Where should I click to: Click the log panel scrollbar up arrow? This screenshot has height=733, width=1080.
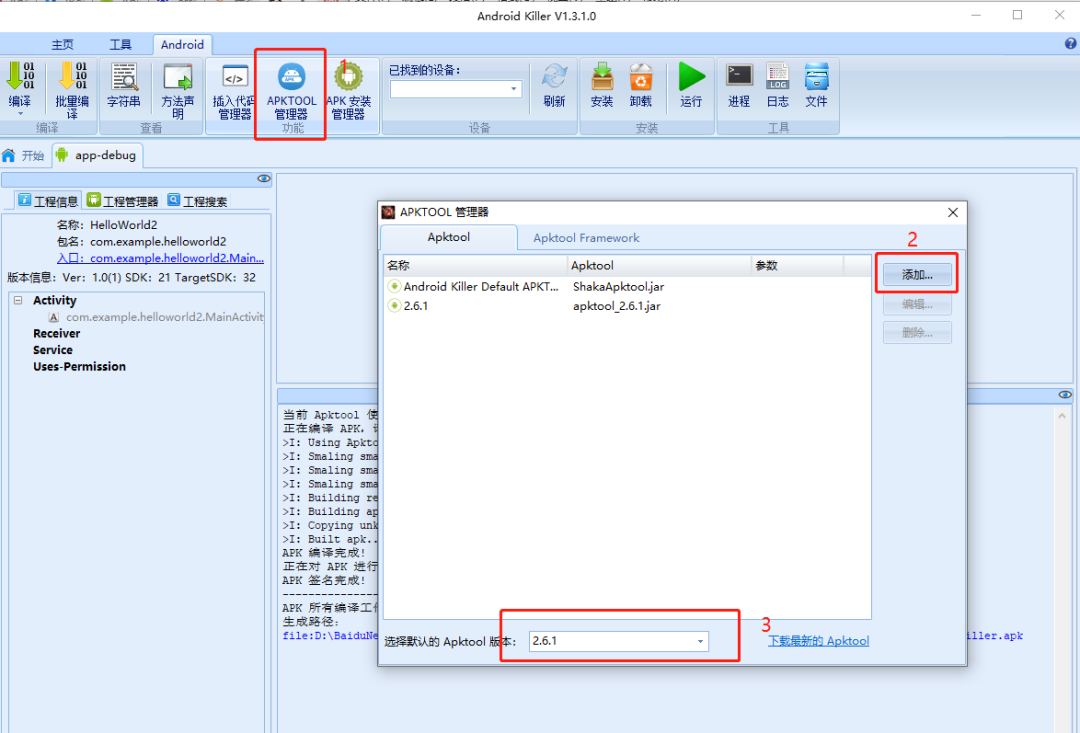point(1062,415)
